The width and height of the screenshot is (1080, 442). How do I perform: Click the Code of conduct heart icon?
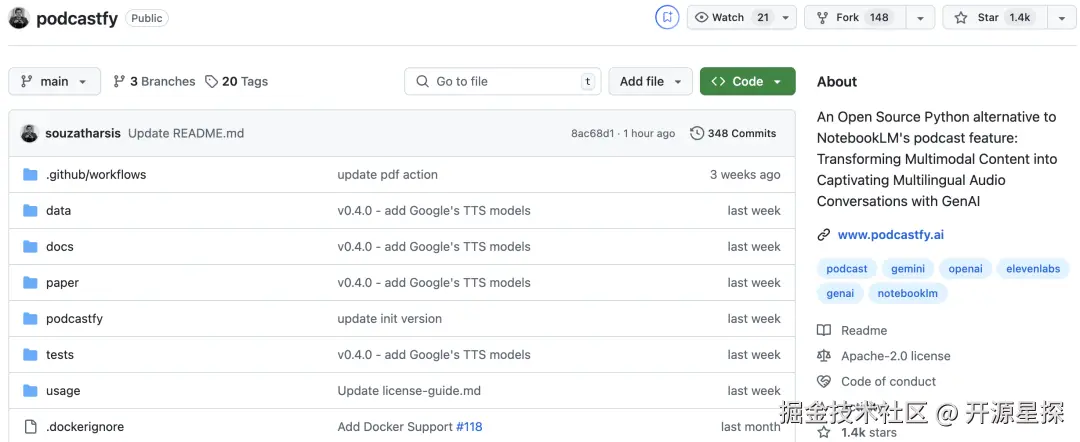coord(824,381)
